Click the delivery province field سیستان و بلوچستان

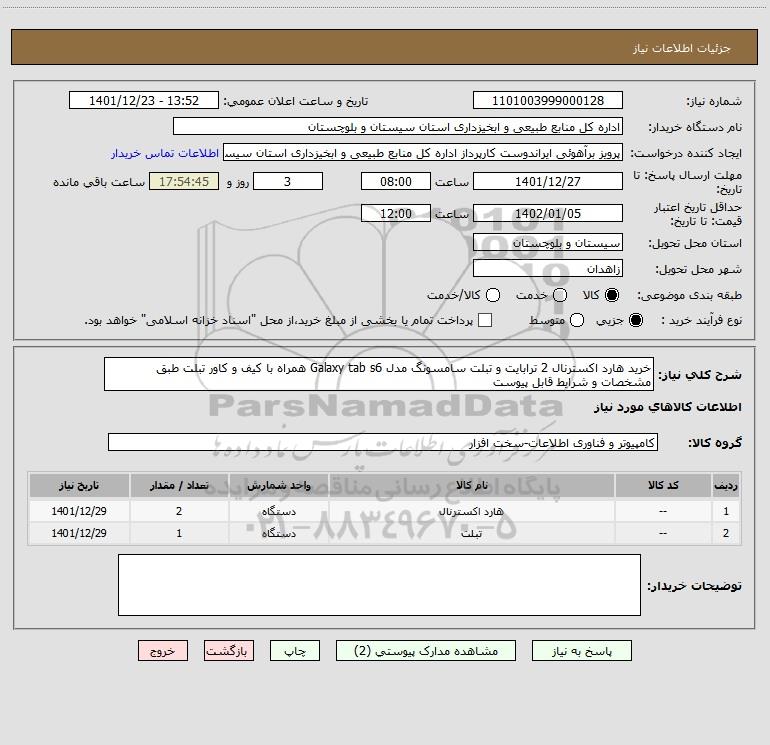point(548,243)
